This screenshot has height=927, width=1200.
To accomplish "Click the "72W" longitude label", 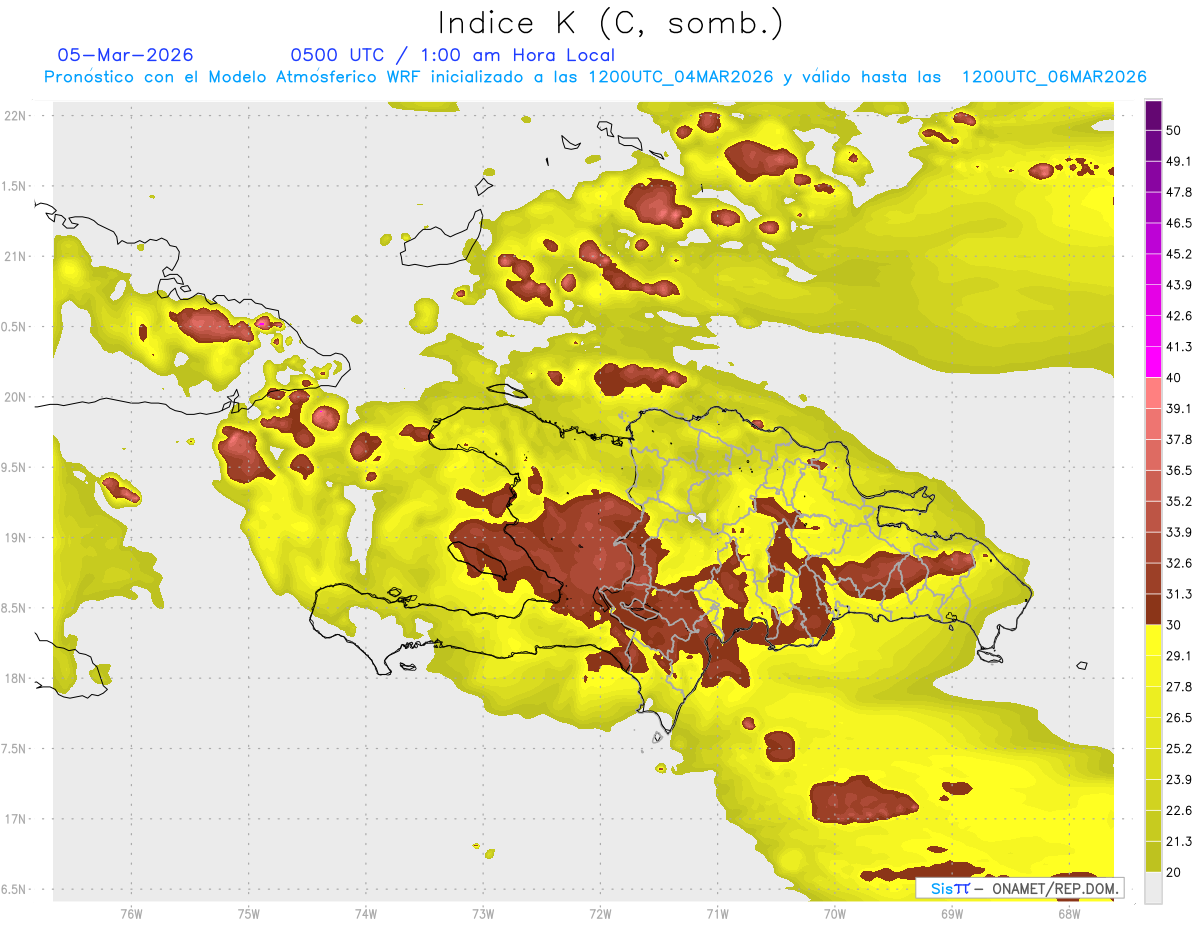I will [x=600, y=914].
